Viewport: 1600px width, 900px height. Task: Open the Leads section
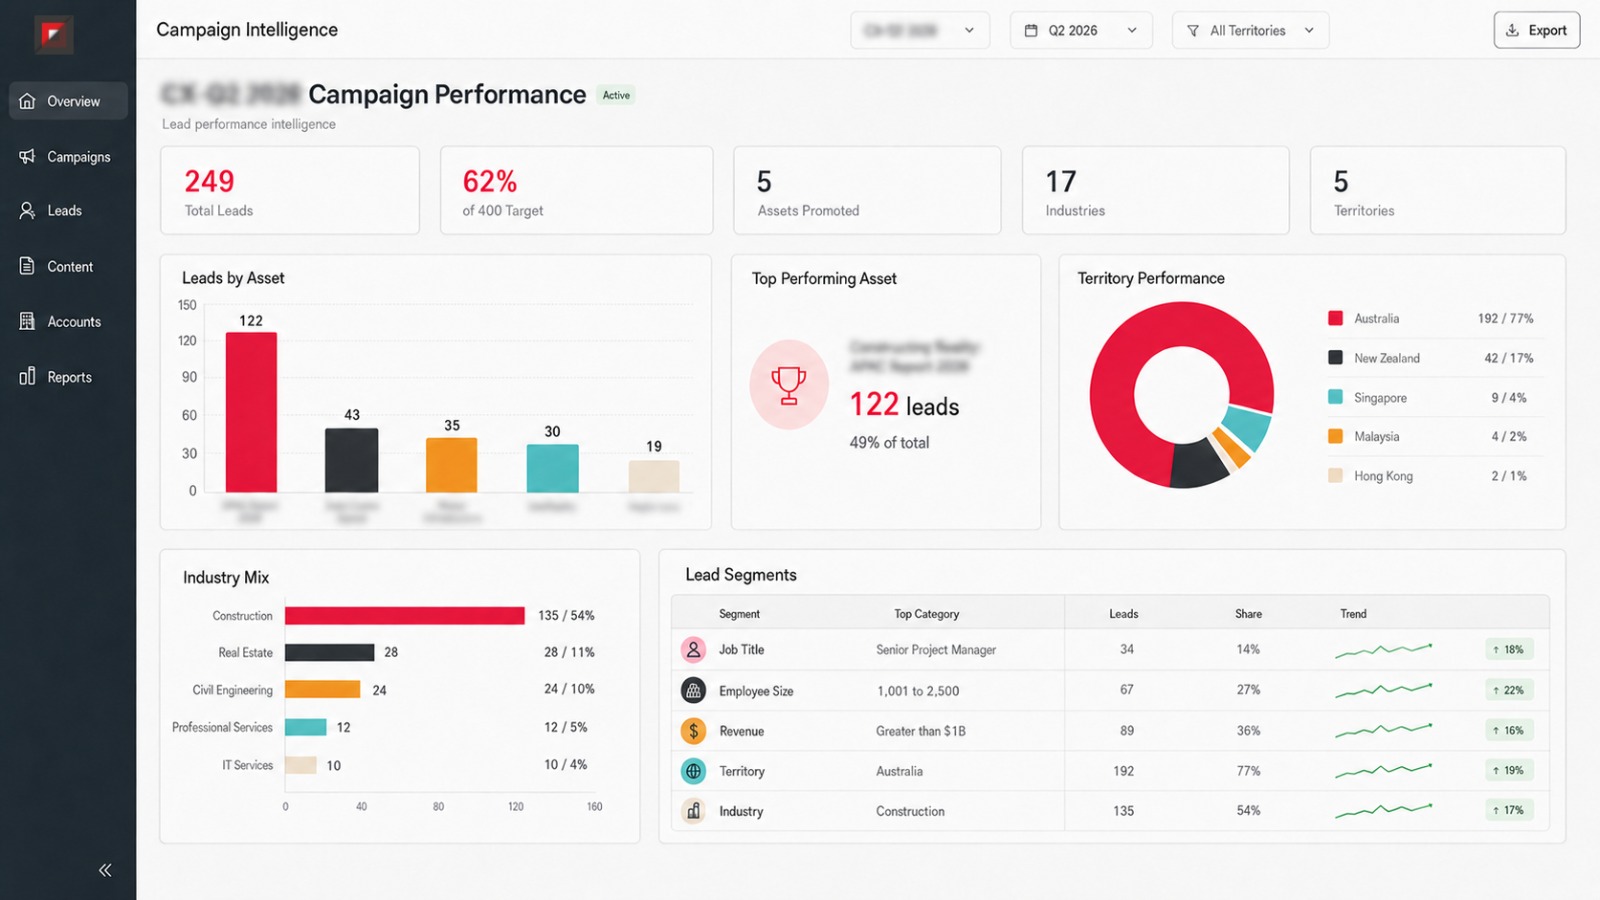[68, 210]
